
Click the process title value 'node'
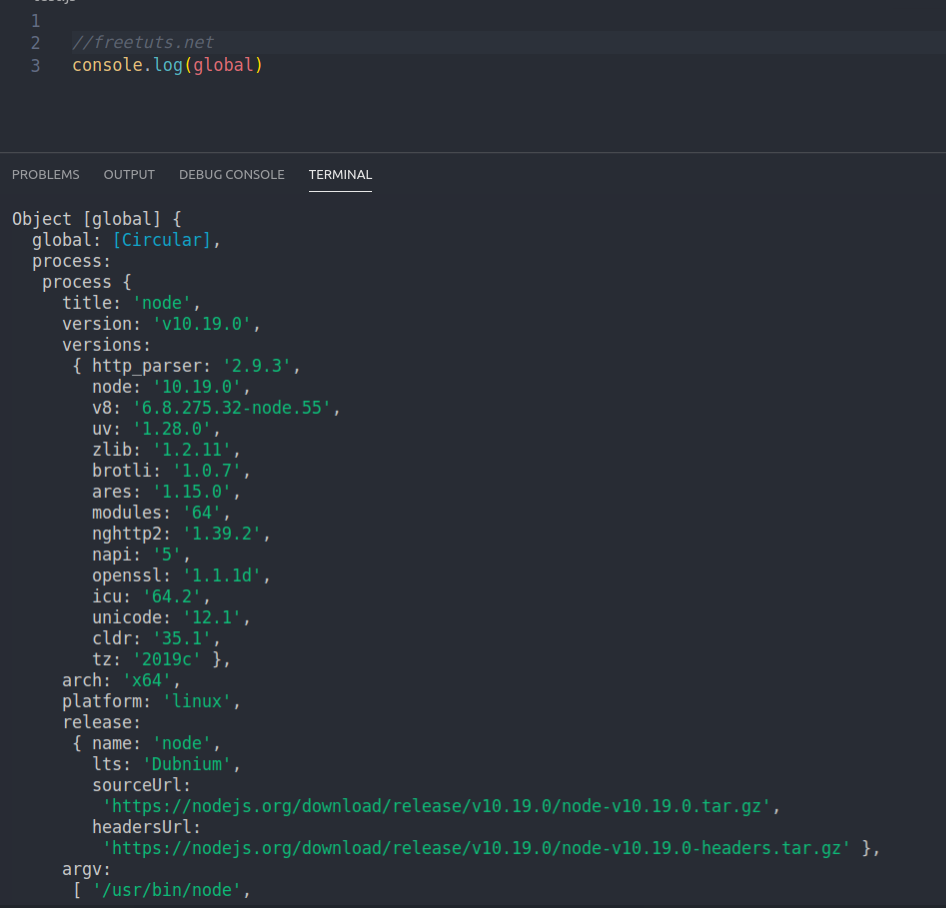[x=162, y=302]
